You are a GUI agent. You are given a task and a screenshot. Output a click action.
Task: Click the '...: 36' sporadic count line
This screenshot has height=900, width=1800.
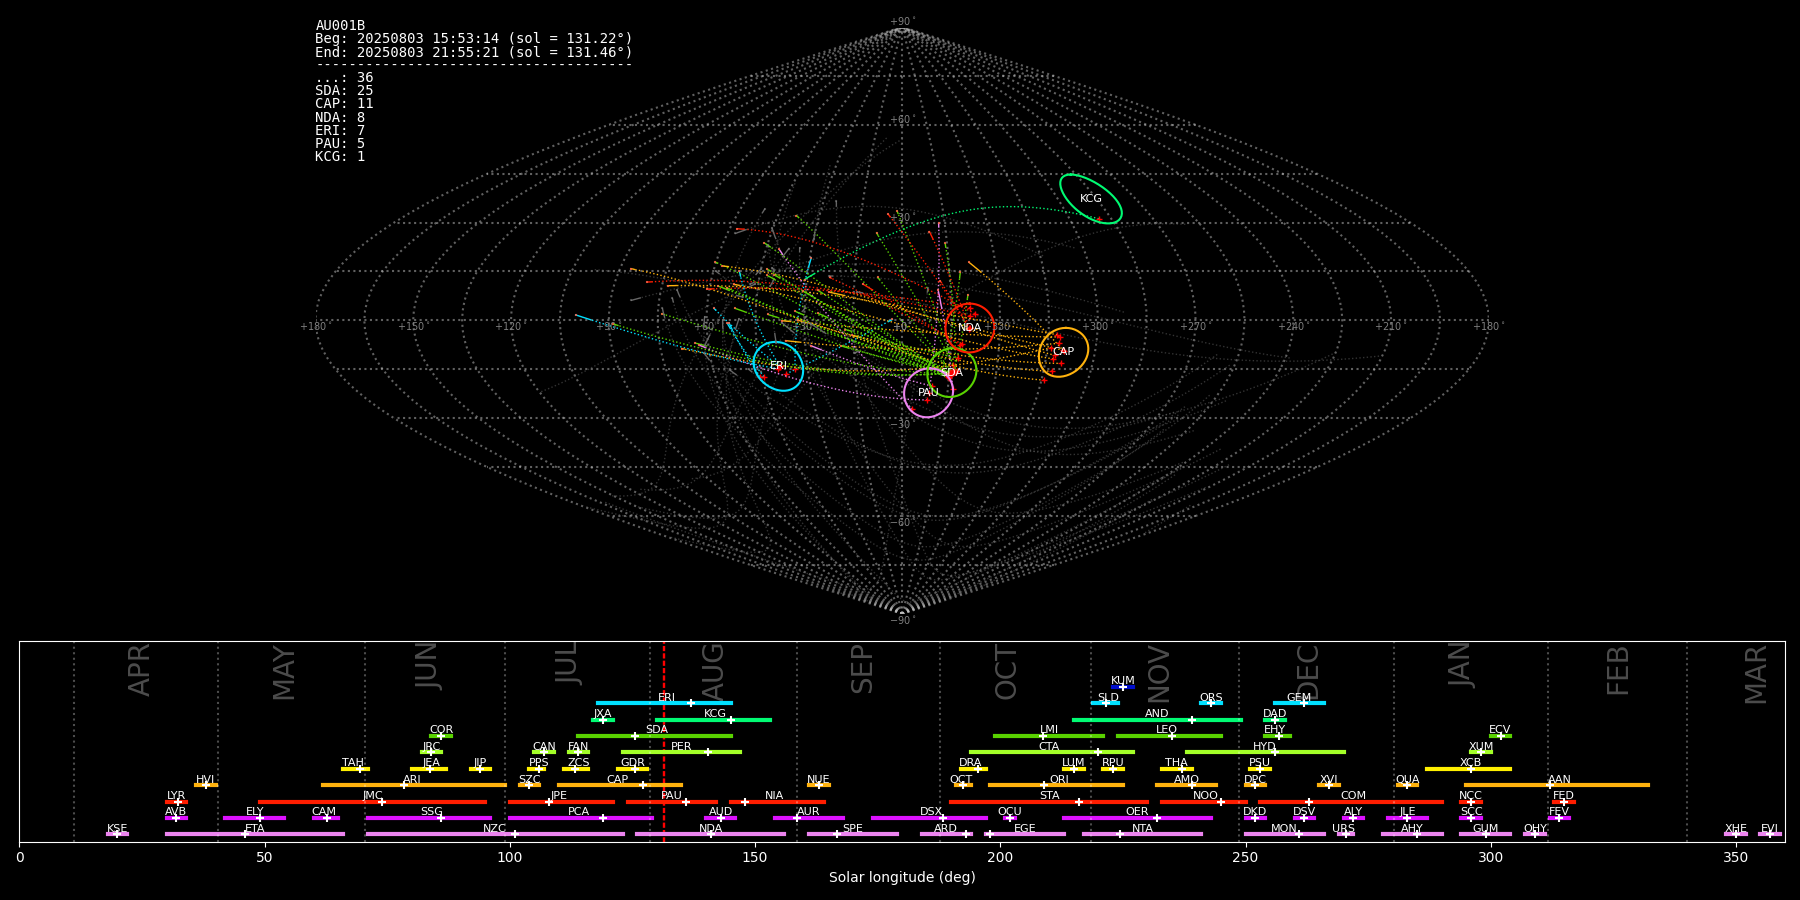(344, 78)
